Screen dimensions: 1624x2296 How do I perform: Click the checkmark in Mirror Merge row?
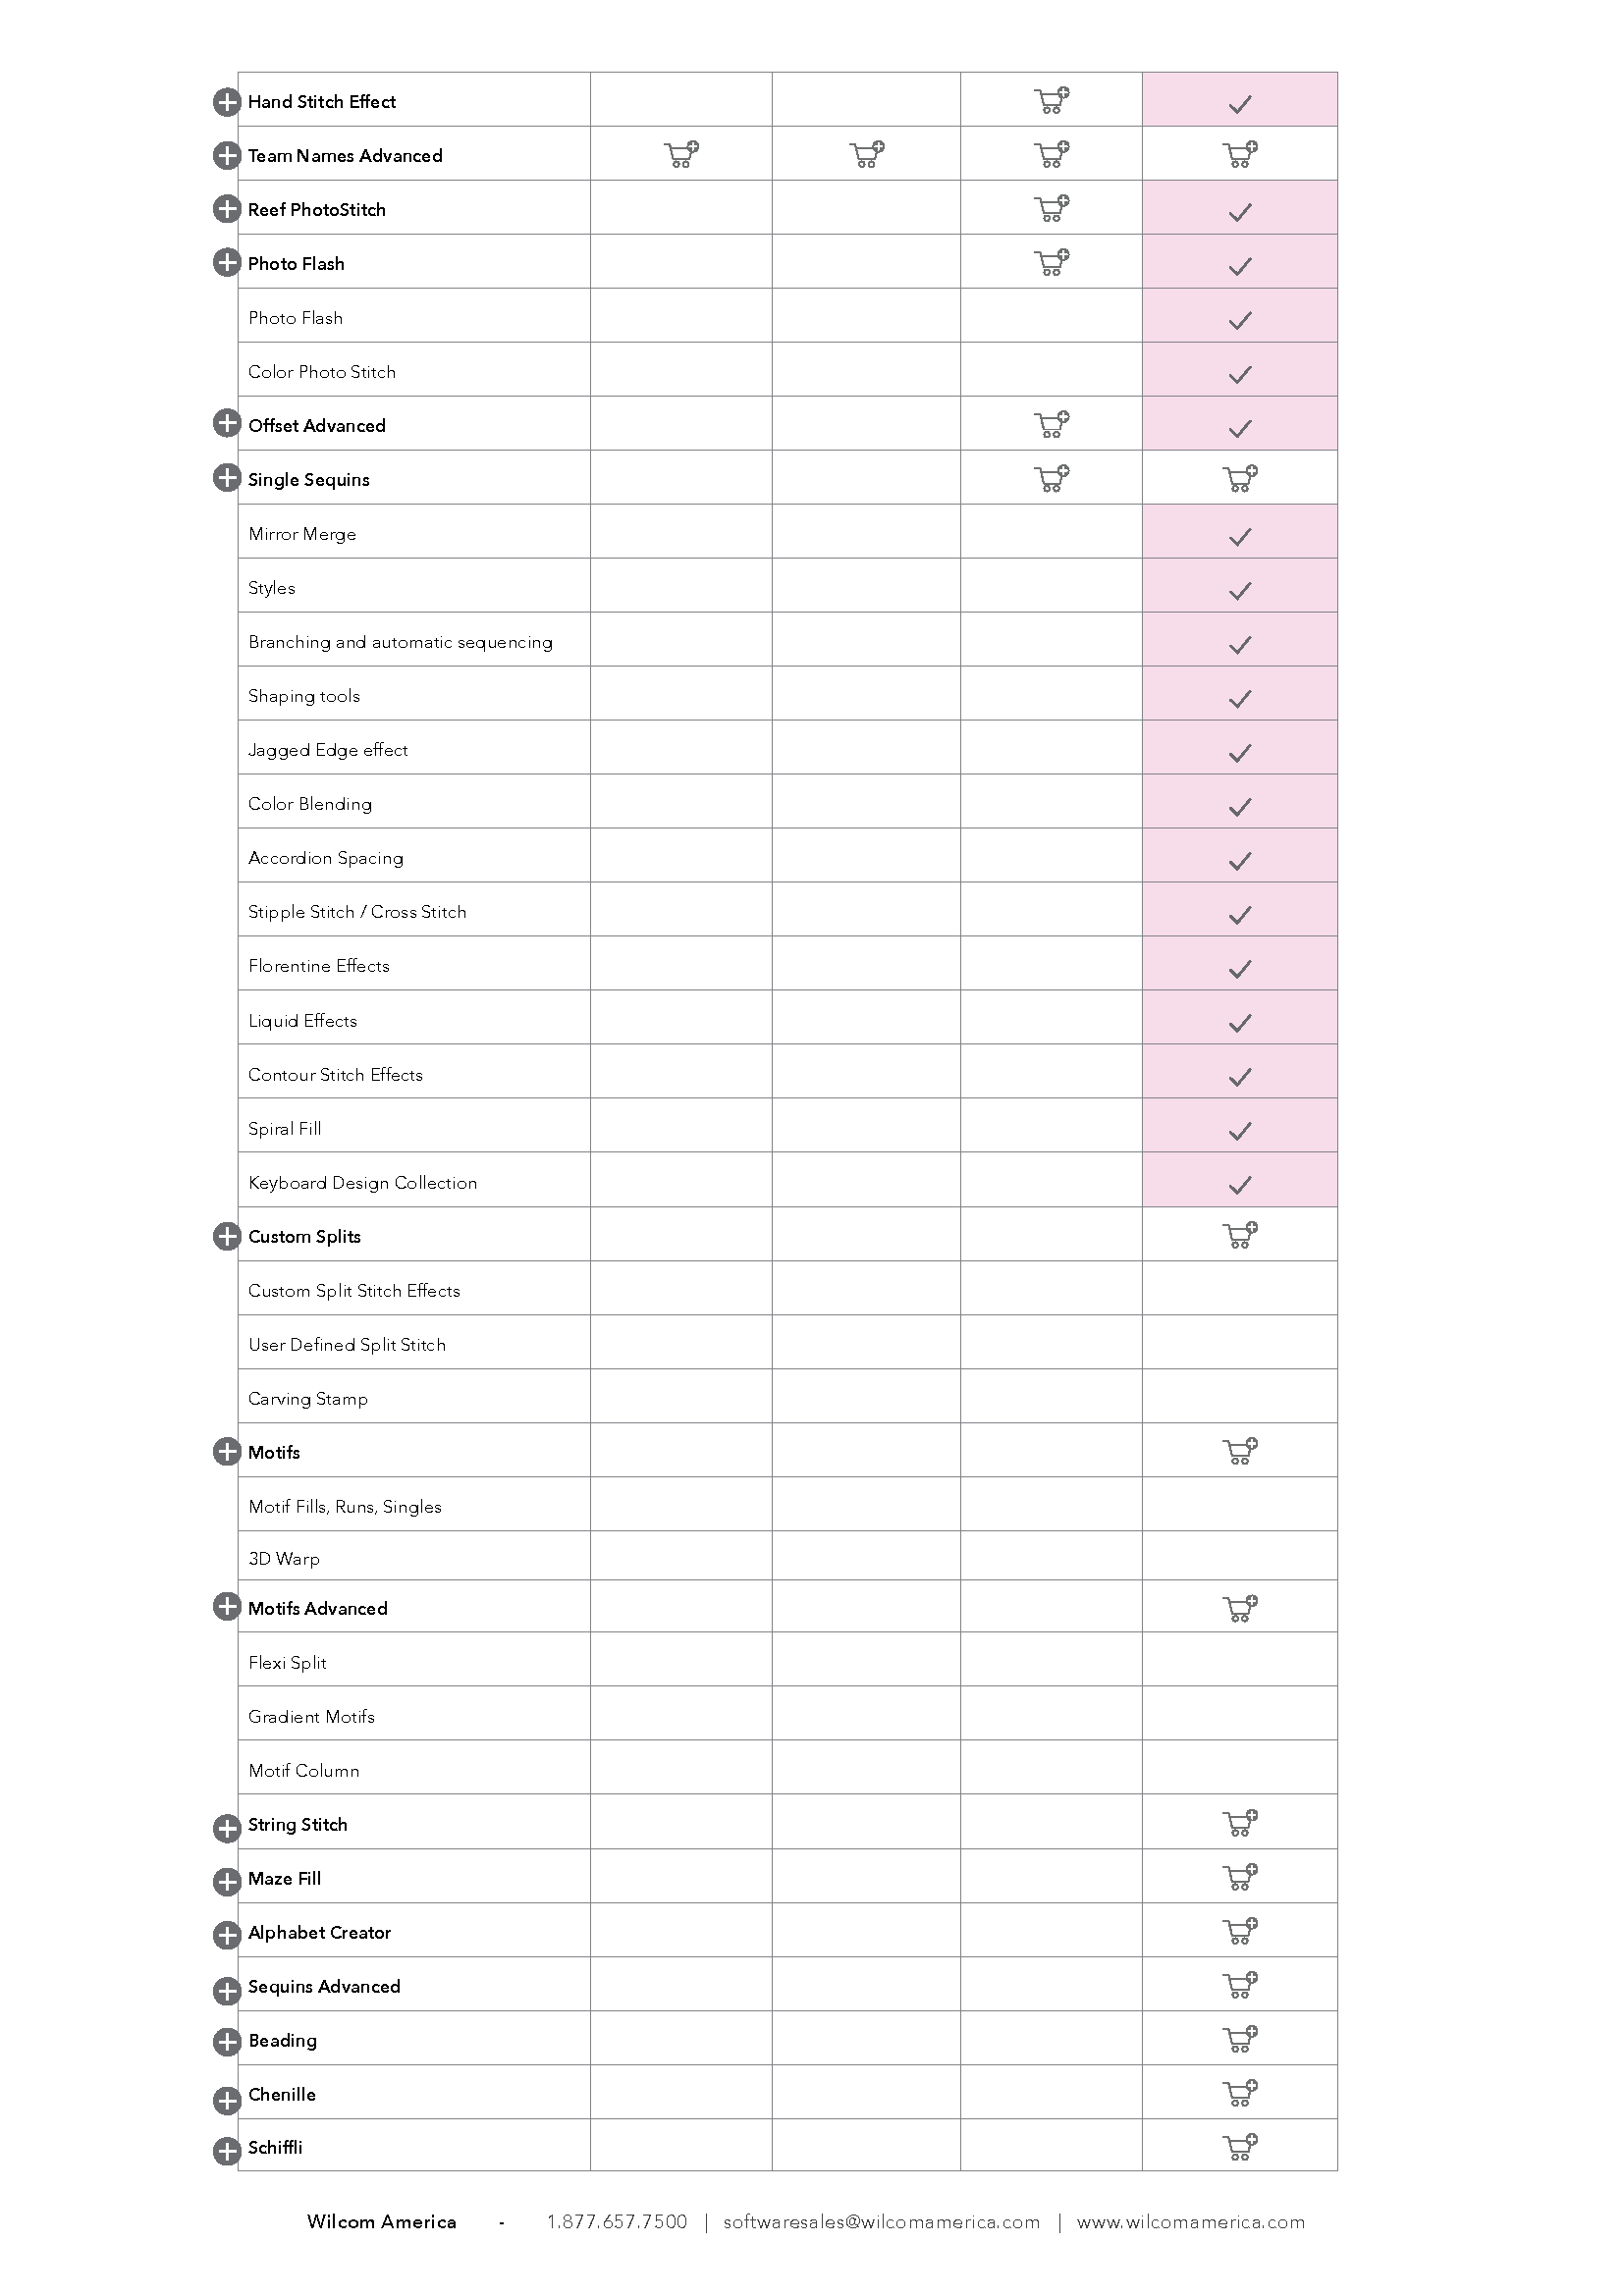coord(1240,537)
